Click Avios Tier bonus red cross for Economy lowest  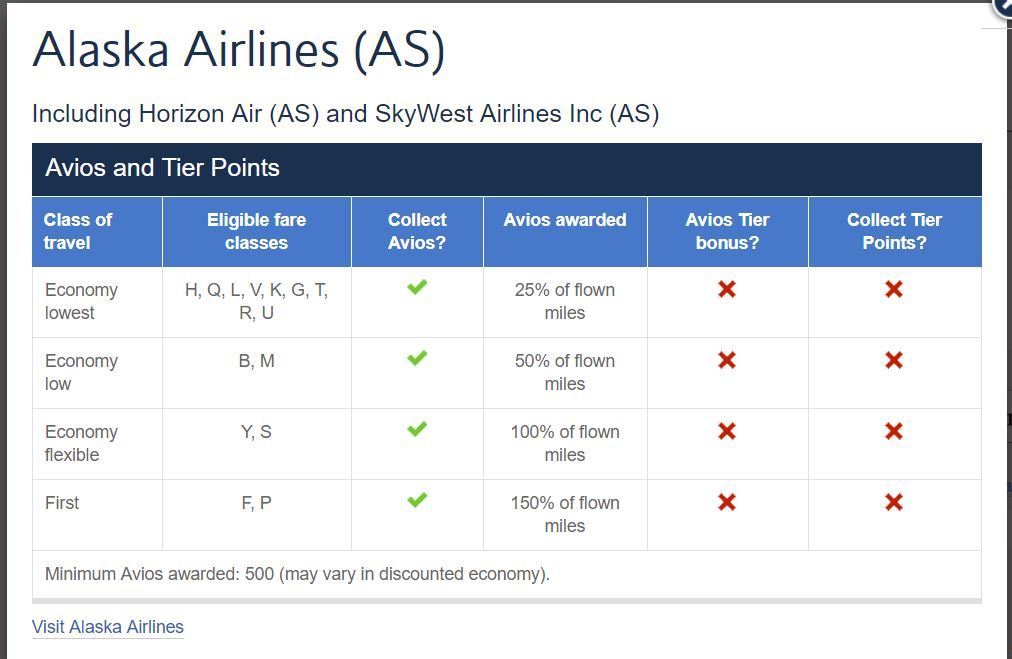pos(727,289)
